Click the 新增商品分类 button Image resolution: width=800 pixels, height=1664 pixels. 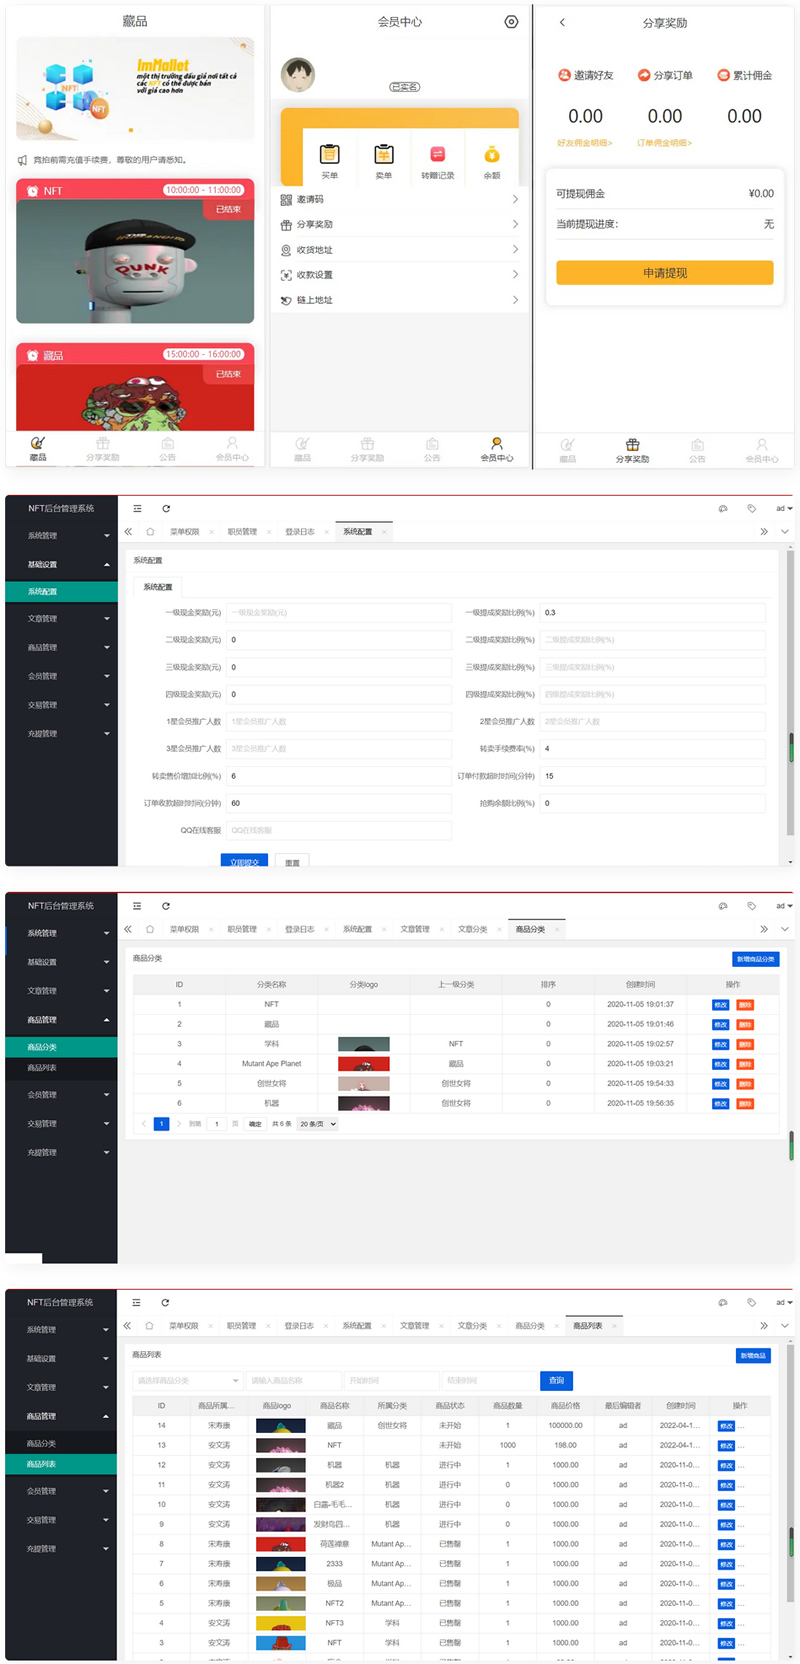755,959
